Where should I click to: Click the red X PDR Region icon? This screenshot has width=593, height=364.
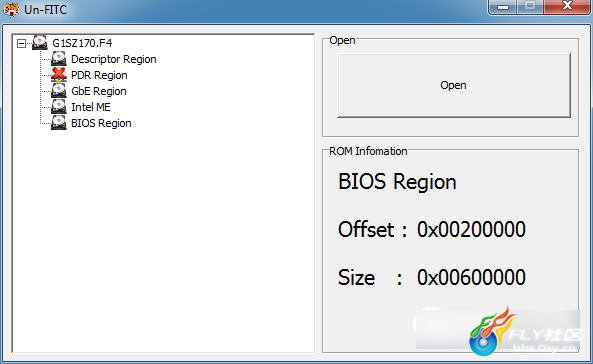click(59, 75)
